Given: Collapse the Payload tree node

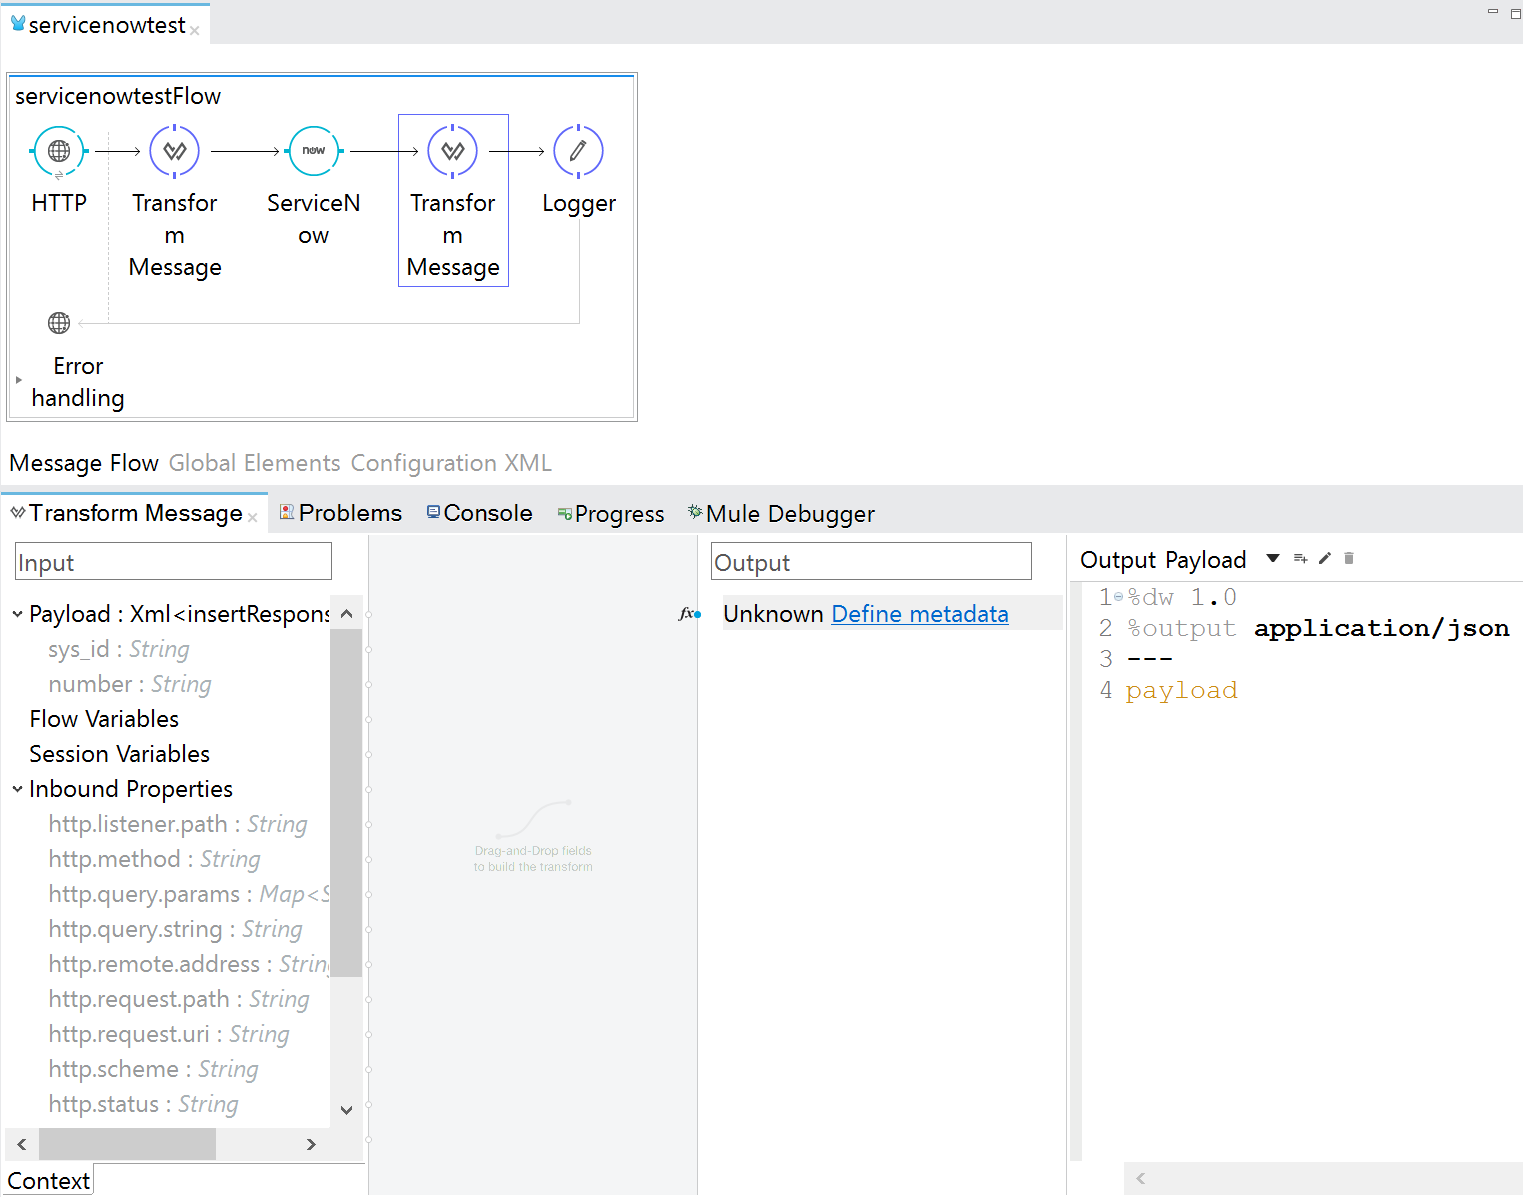Looking at the screenshot, I should pos(18,614).
